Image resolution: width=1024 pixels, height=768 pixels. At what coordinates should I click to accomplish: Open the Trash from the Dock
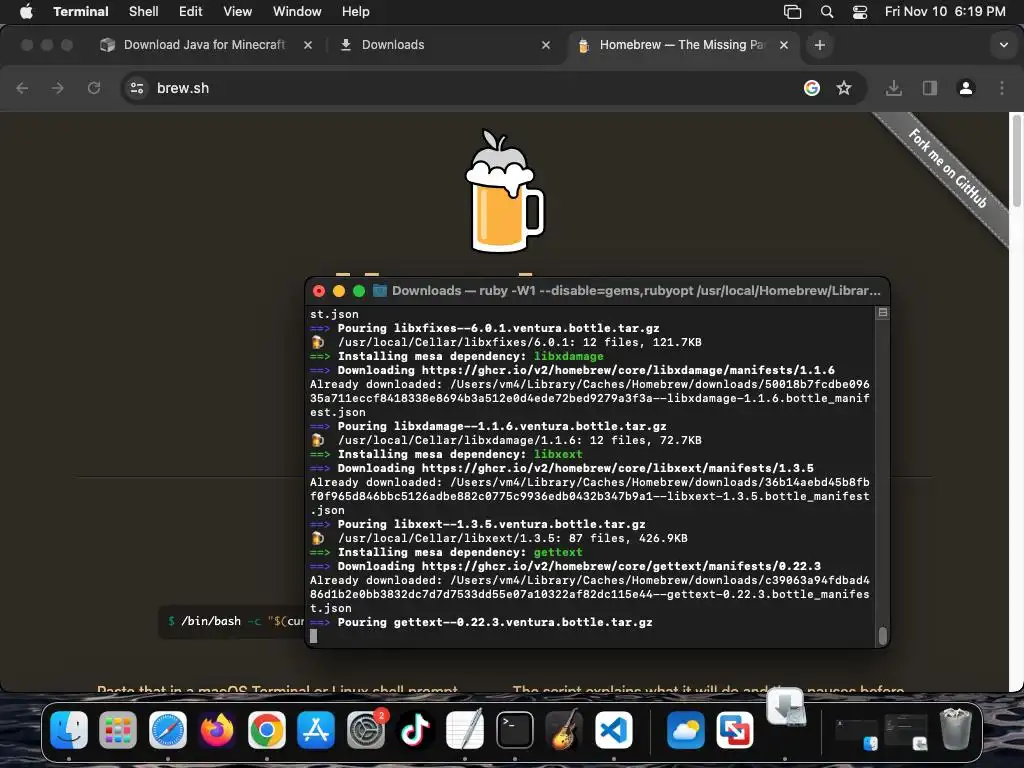click(x=955, y=729)
